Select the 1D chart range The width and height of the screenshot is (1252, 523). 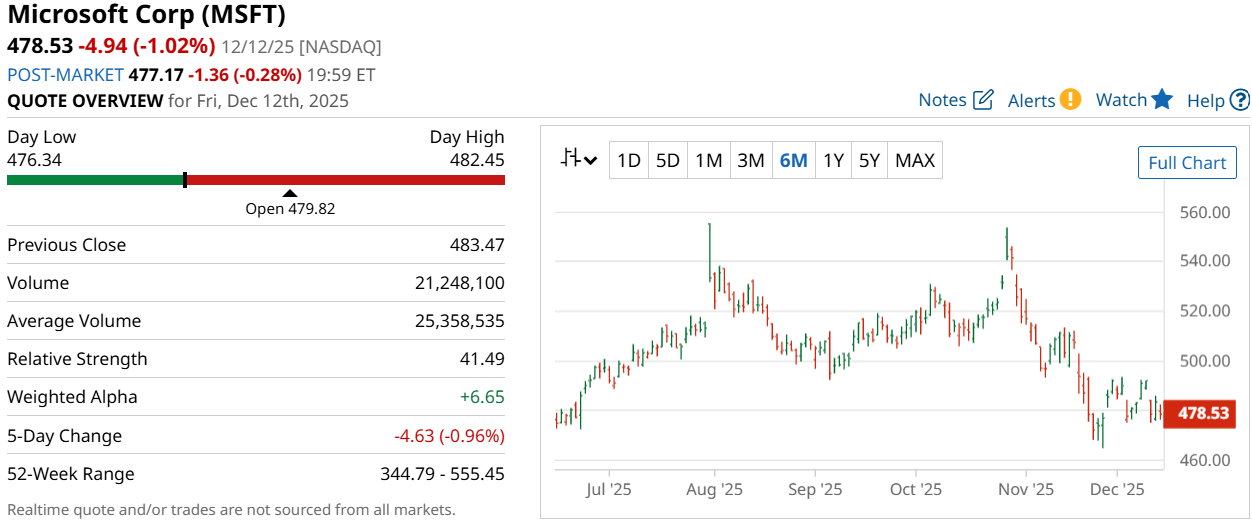[x=628, y=160]
